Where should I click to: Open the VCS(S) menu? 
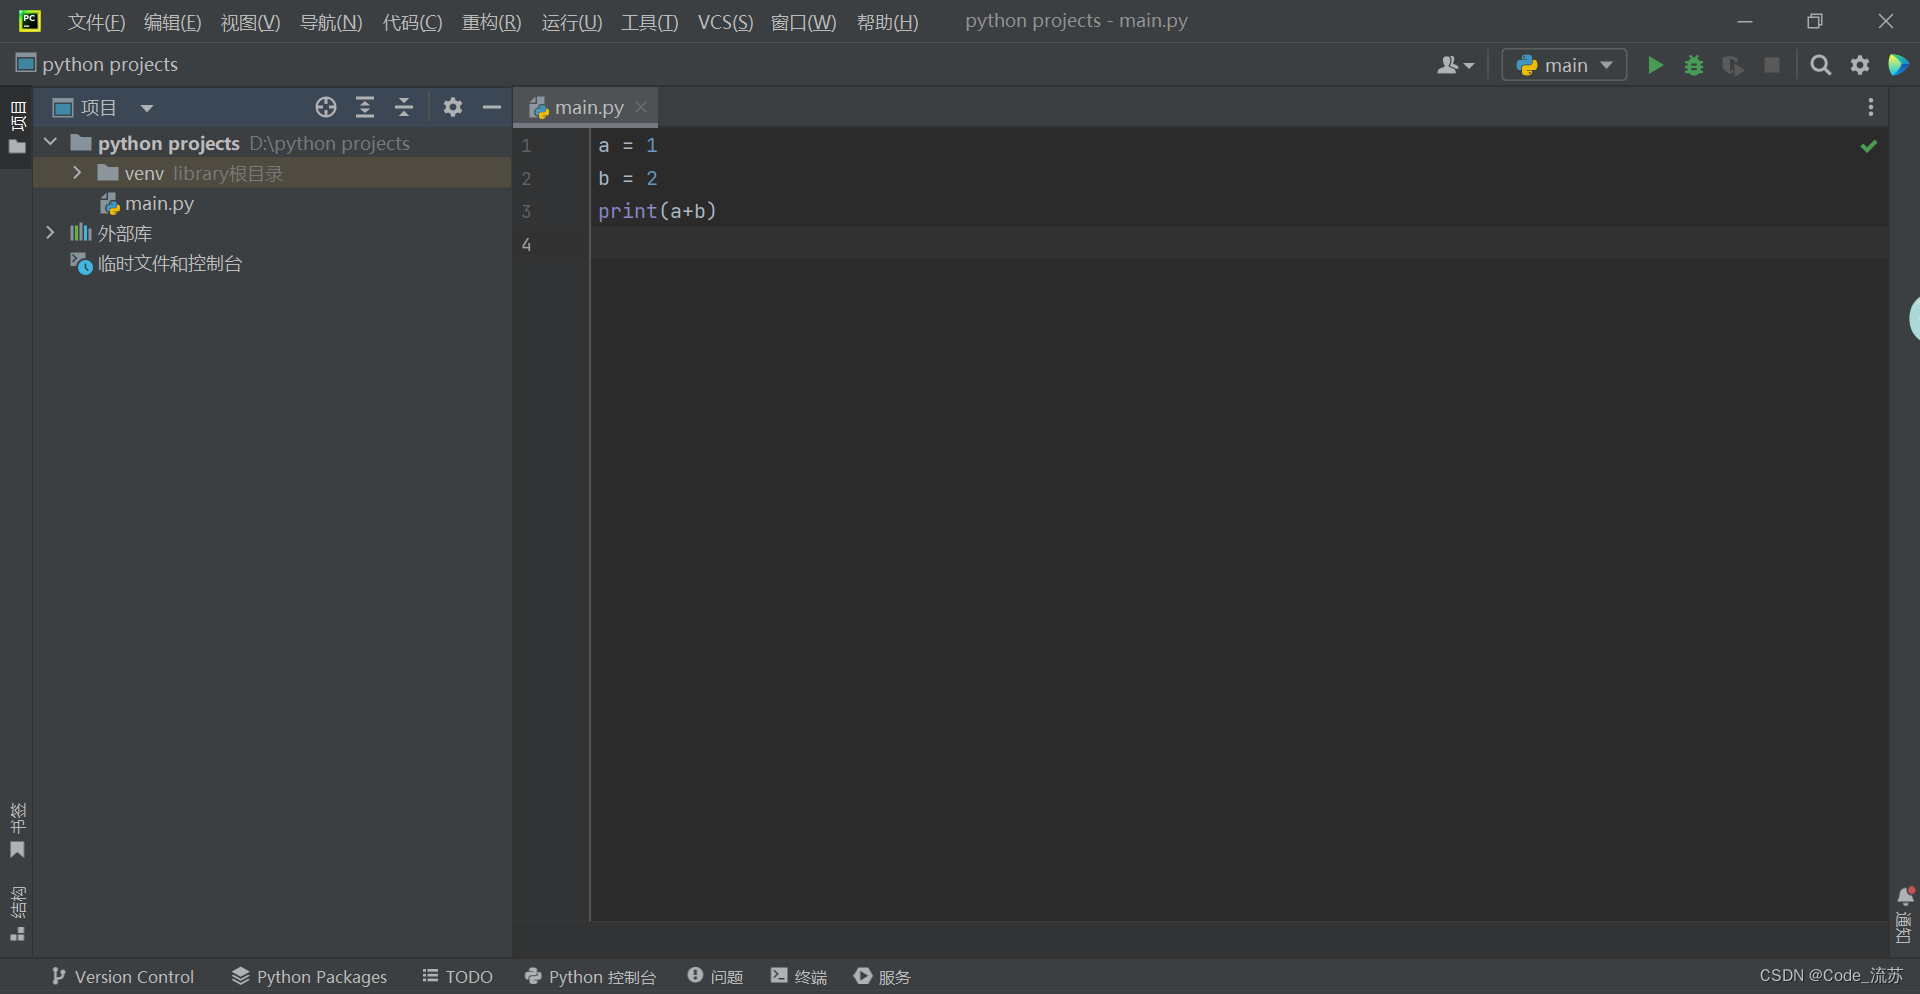click(x=725, y=22)
